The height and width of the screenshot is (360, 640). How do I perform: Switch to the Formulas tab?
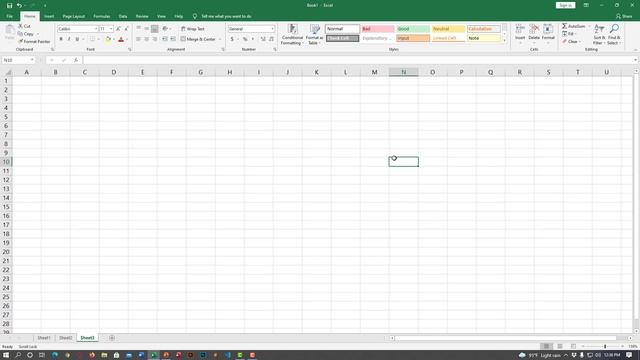pyautogui.click(x=102, y=16)
